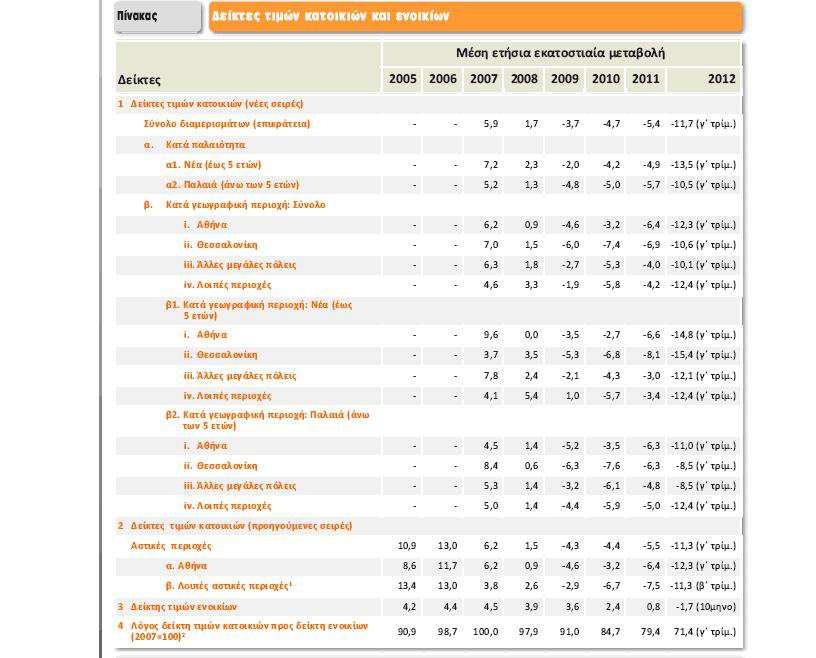This screenshot has height=658, width=816.
Task: Click 2005 value 90,9 in the ratio row
Action: coord(406,631)
